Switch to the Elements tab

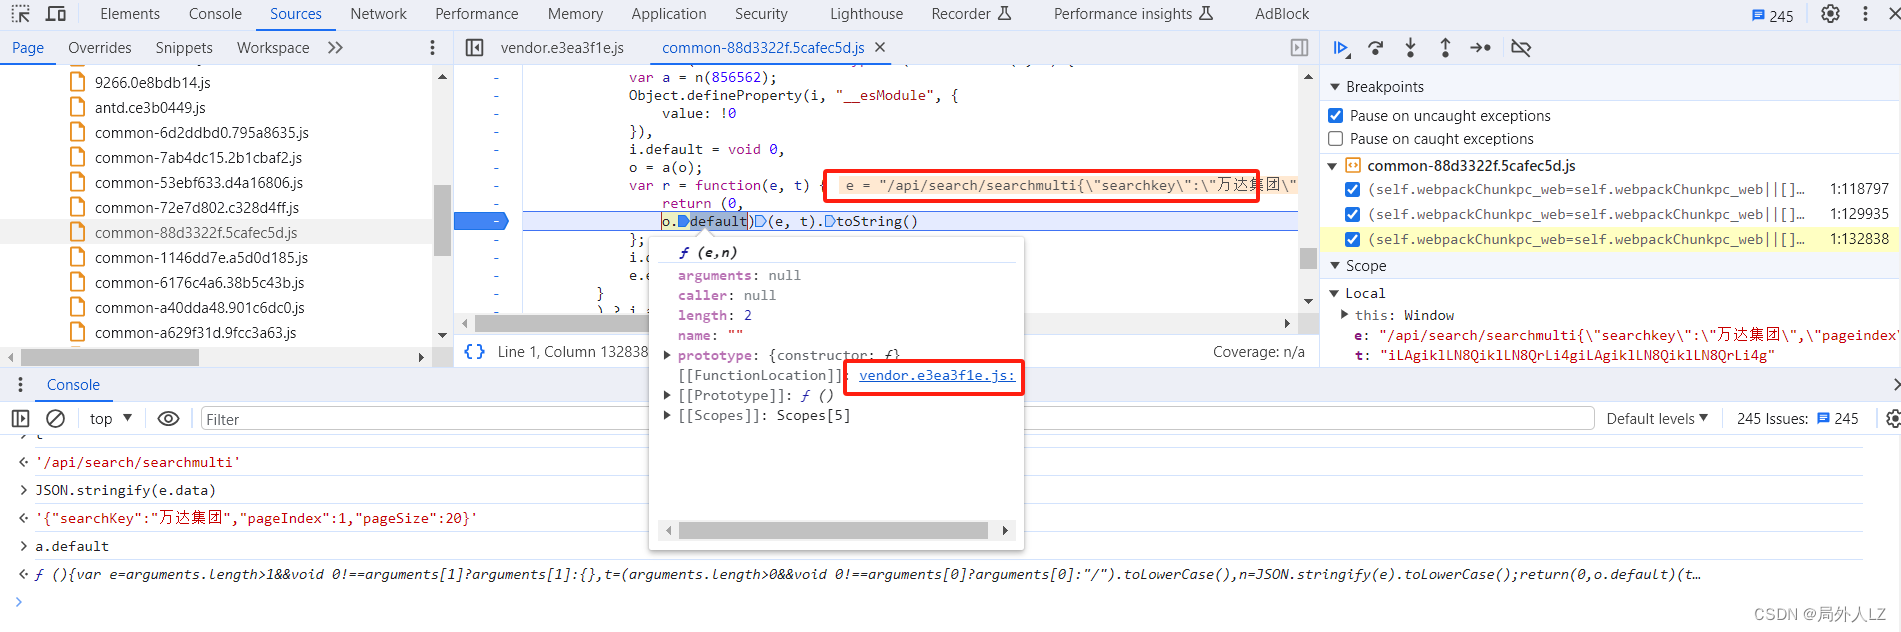click(130, 14)
